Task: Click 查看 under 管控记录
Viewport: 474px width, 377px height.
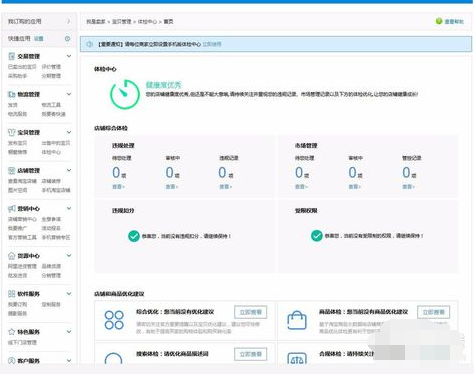Action: [408, 187]
